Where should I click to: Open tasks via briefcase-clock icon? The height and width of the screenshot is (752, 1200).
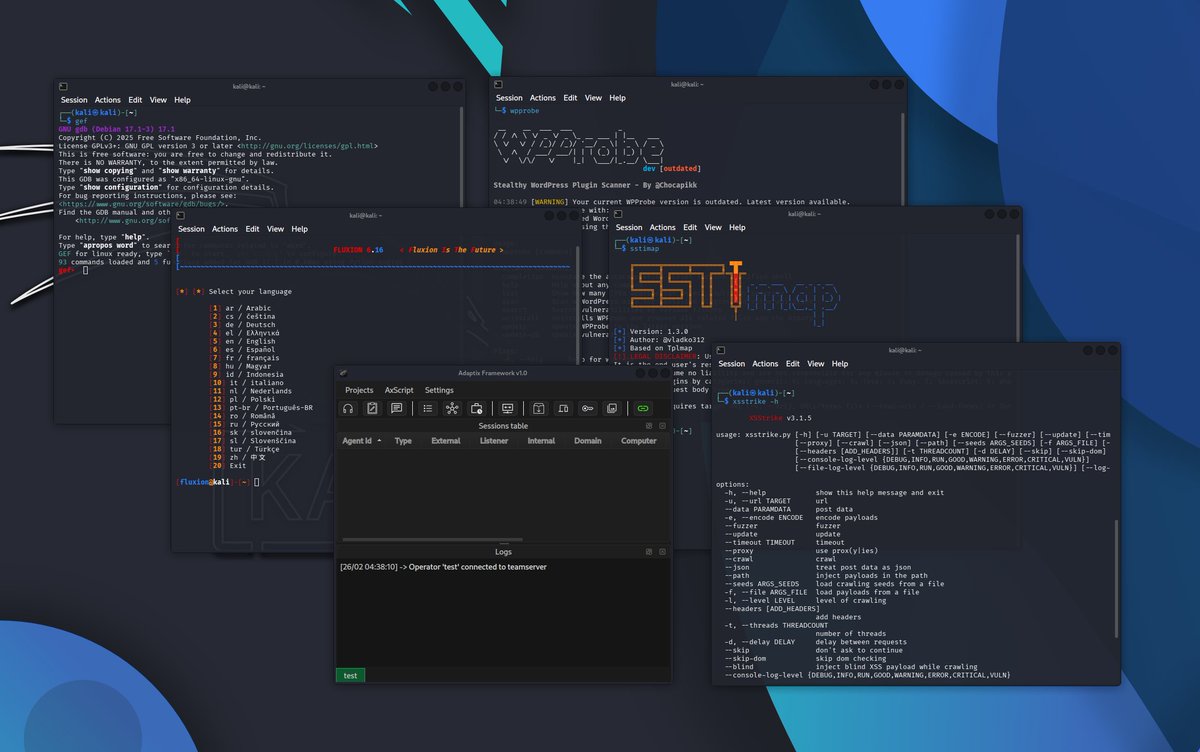click(476, 408)
